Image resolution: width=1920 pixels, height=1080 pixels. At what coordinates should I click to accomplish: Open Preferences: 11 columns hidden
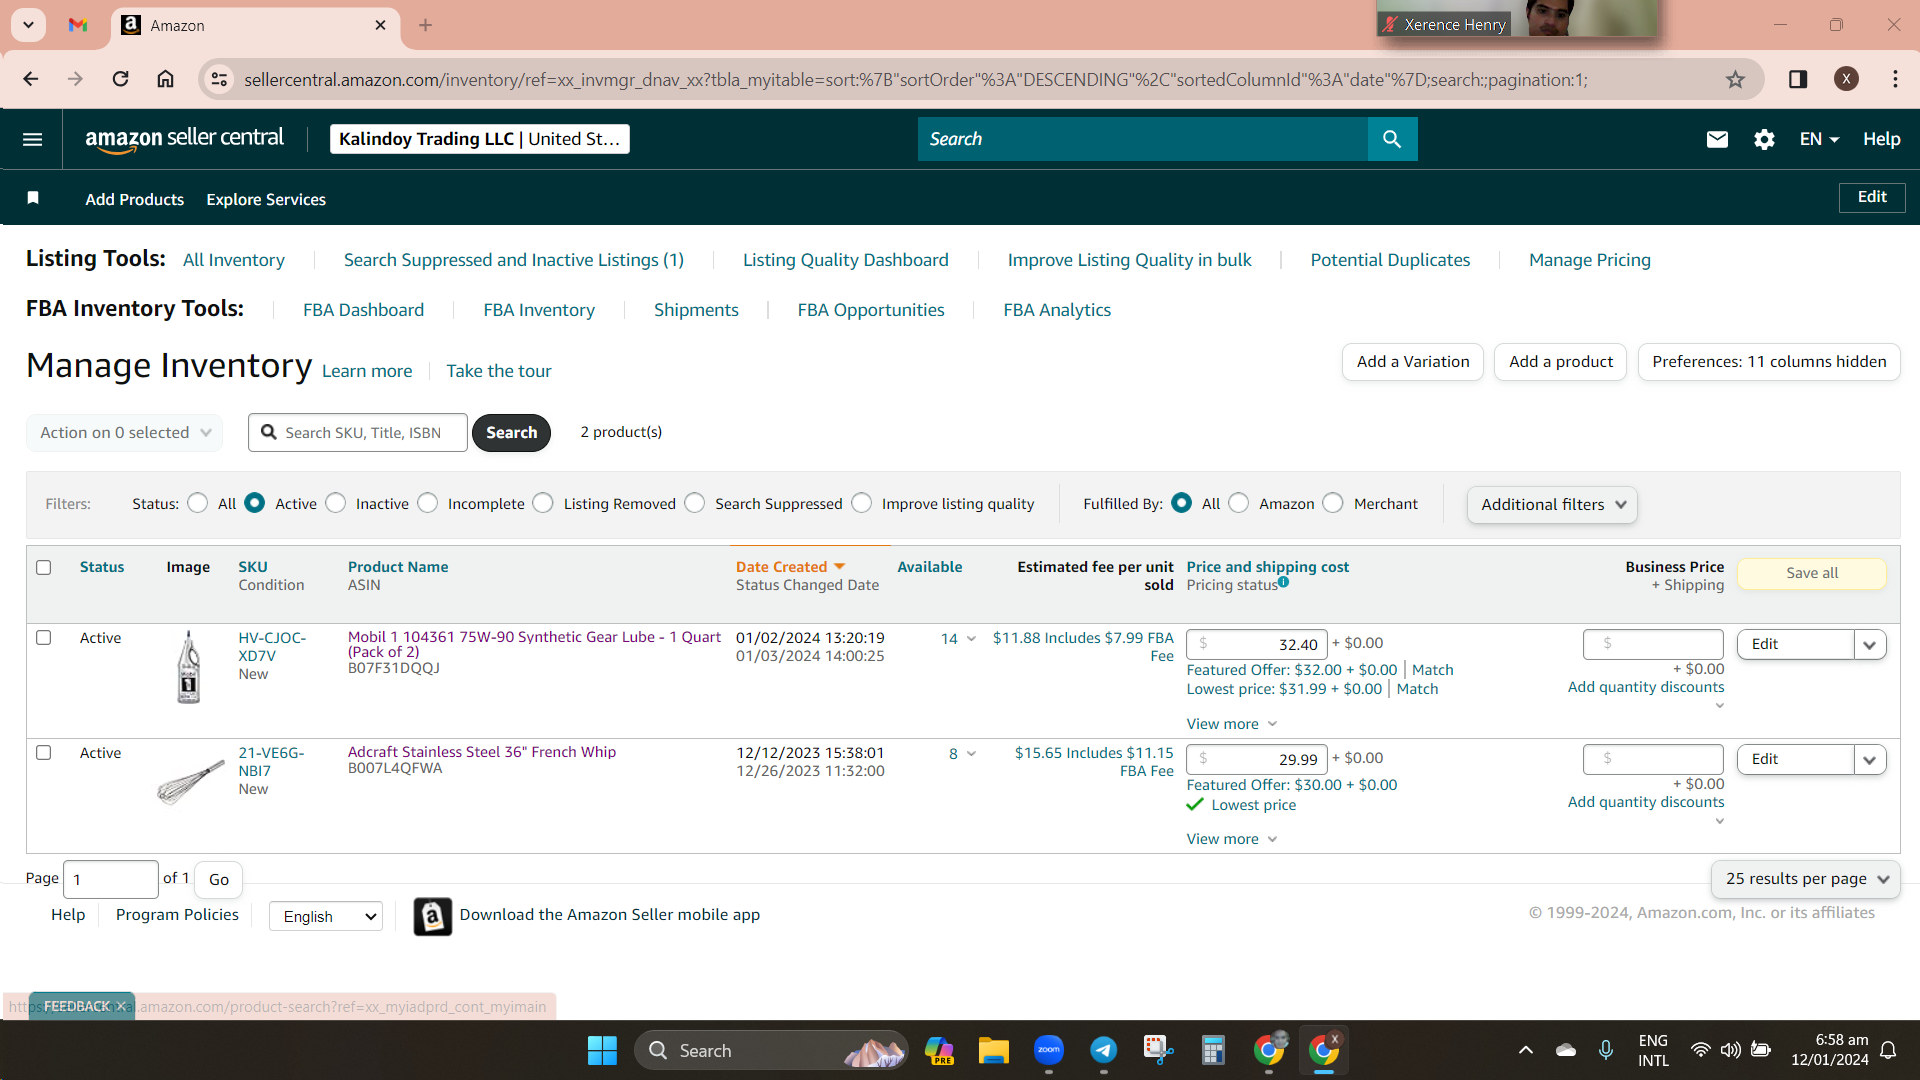tap(1769, 362)
